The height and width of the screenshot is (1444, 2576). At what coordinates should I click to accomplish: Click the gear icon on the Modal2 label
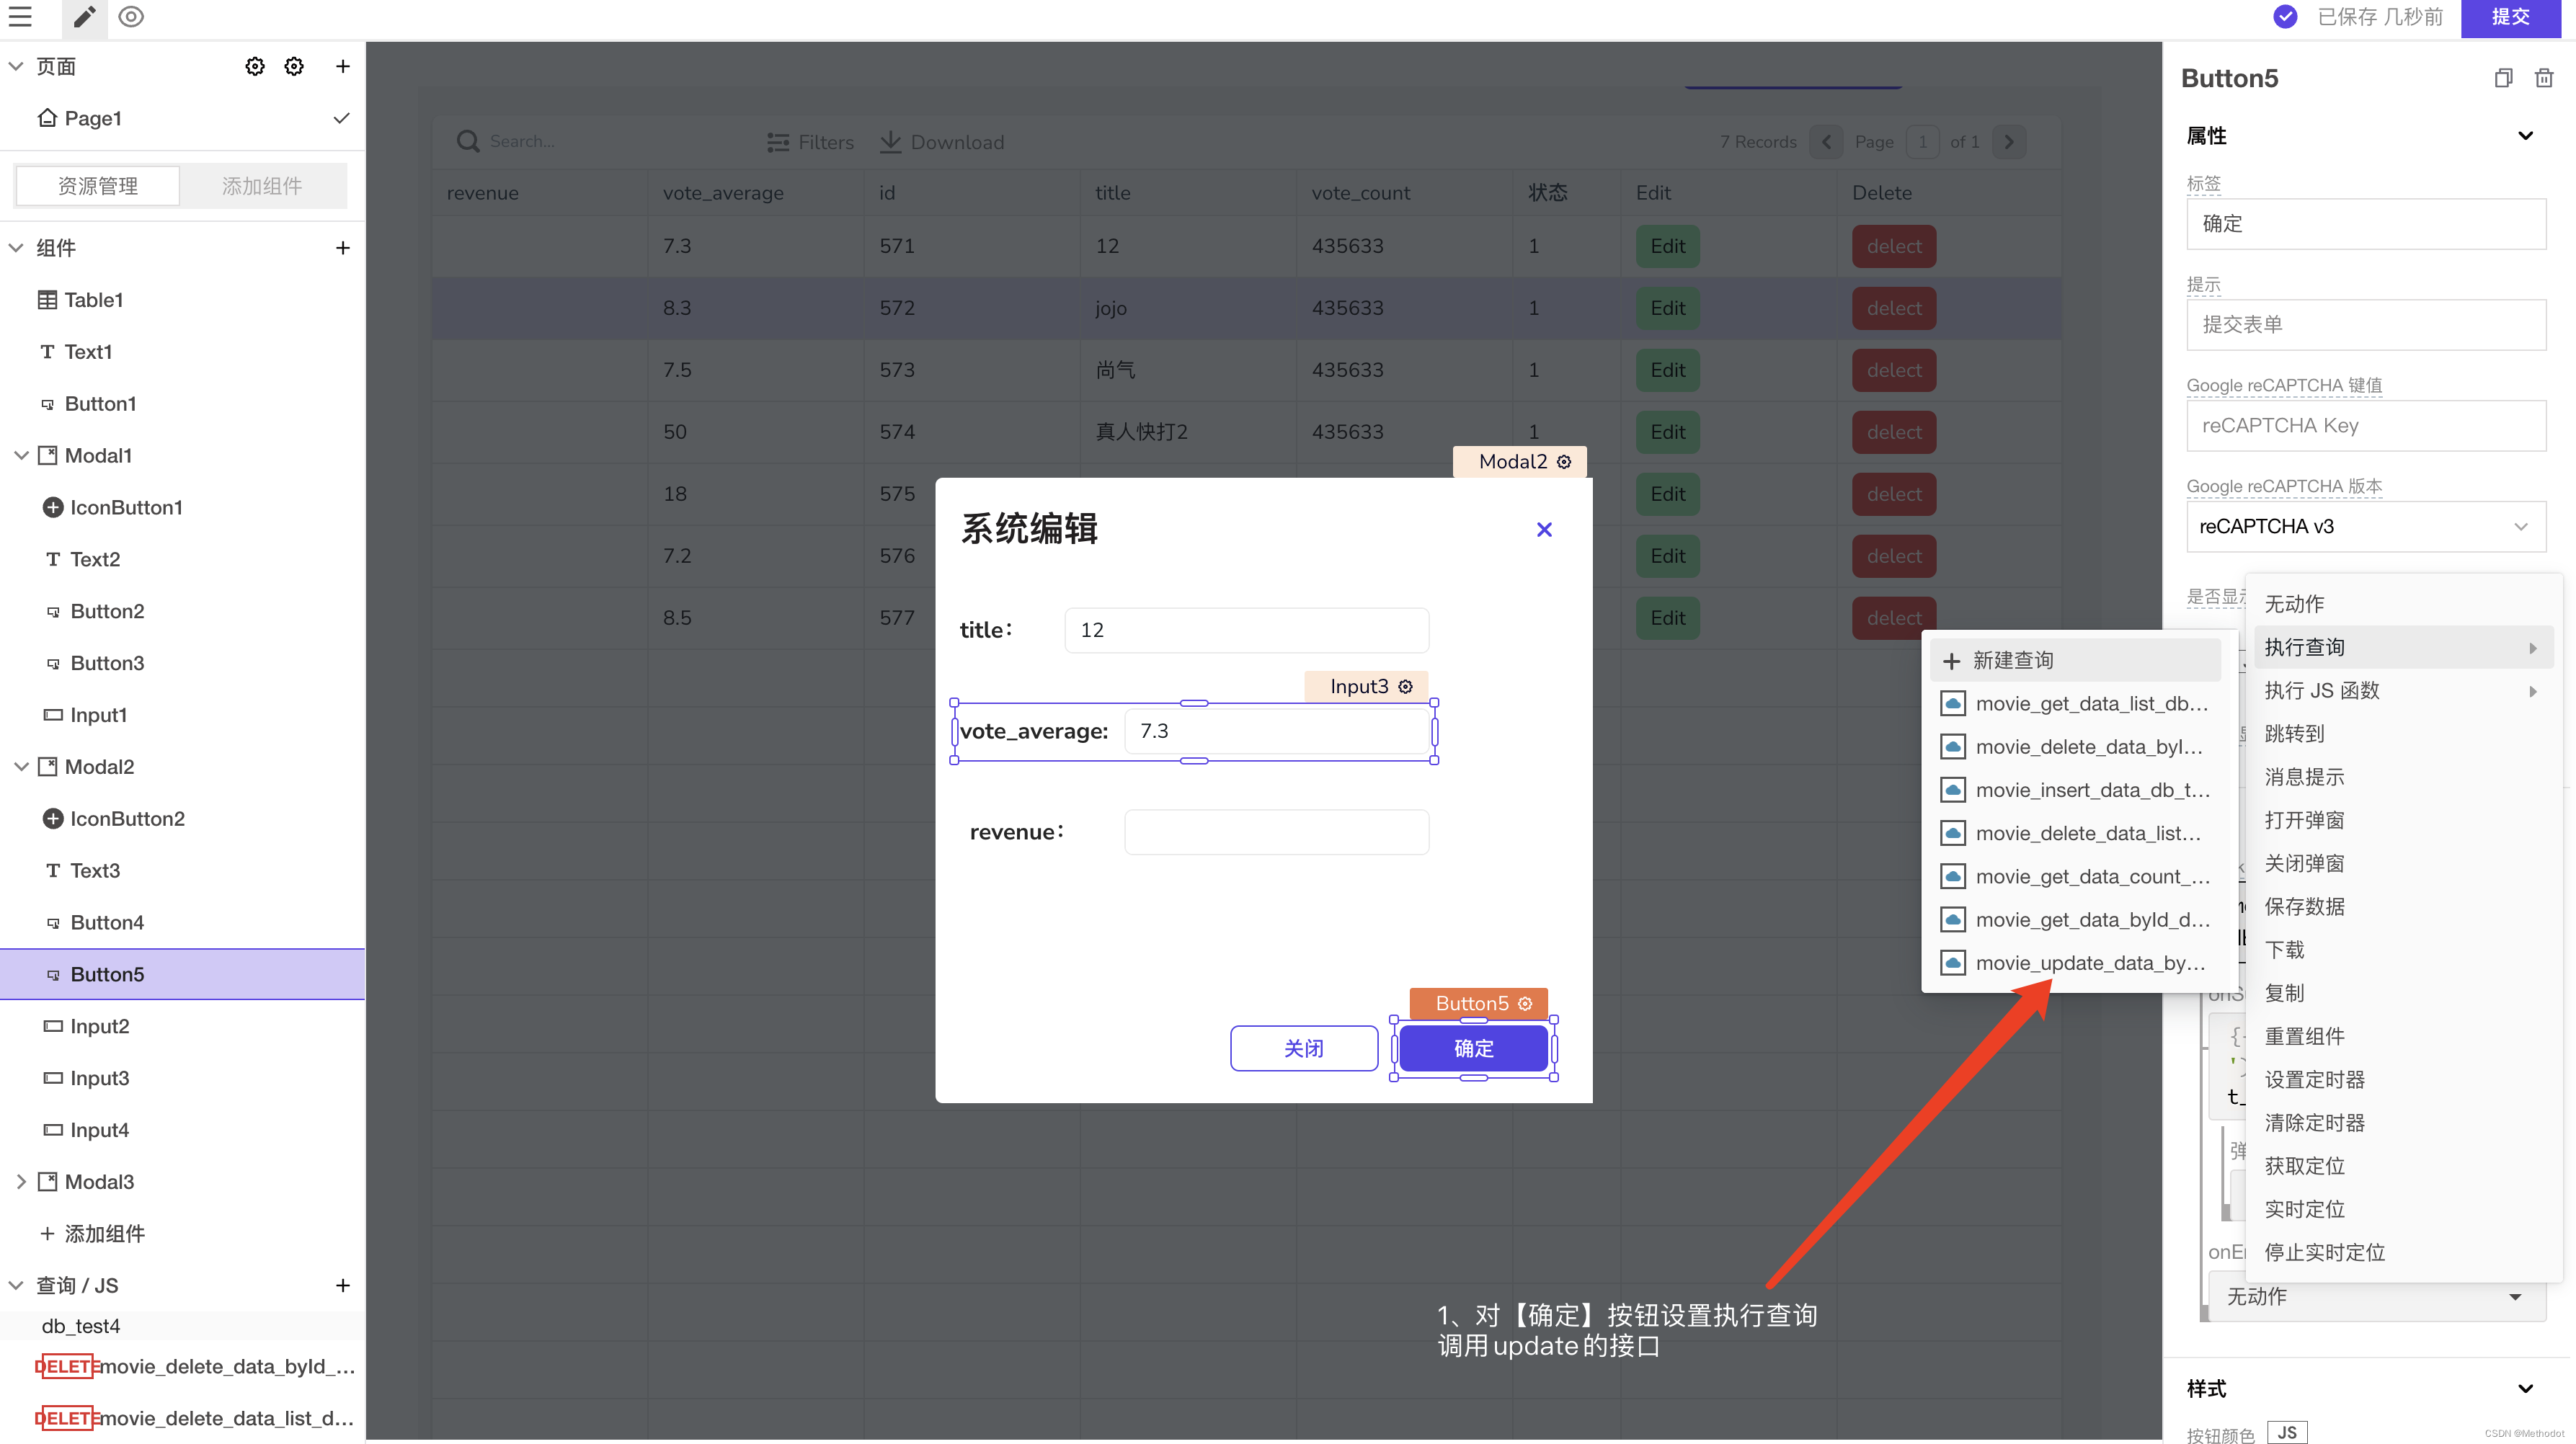pyautogui.click(x=1564, y=462)
